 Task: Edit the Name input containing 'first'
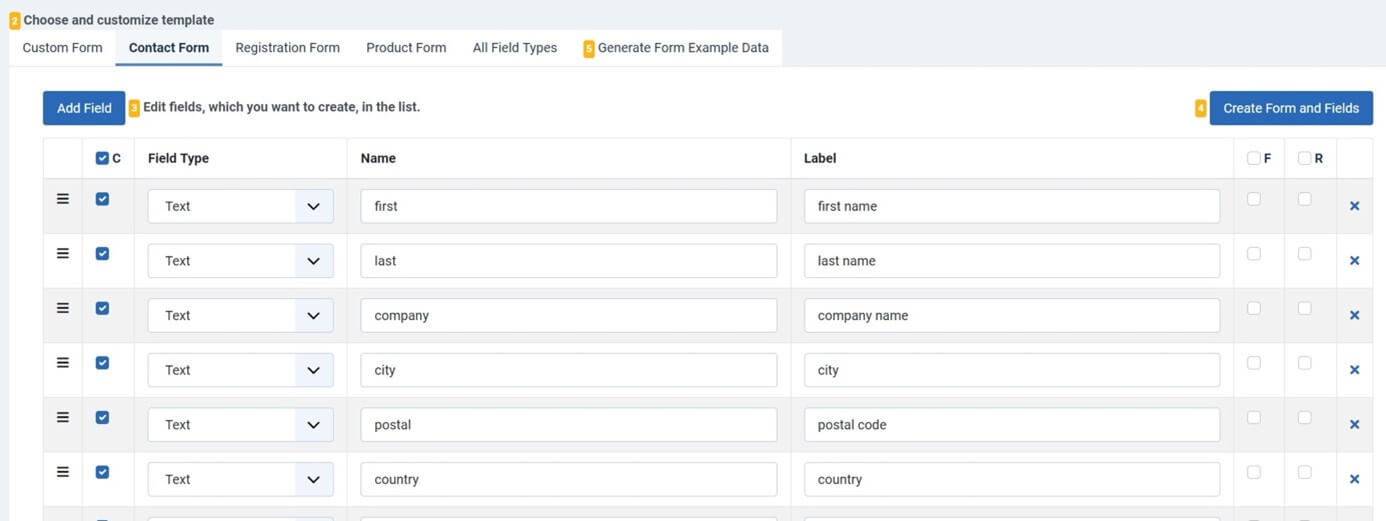569,206
